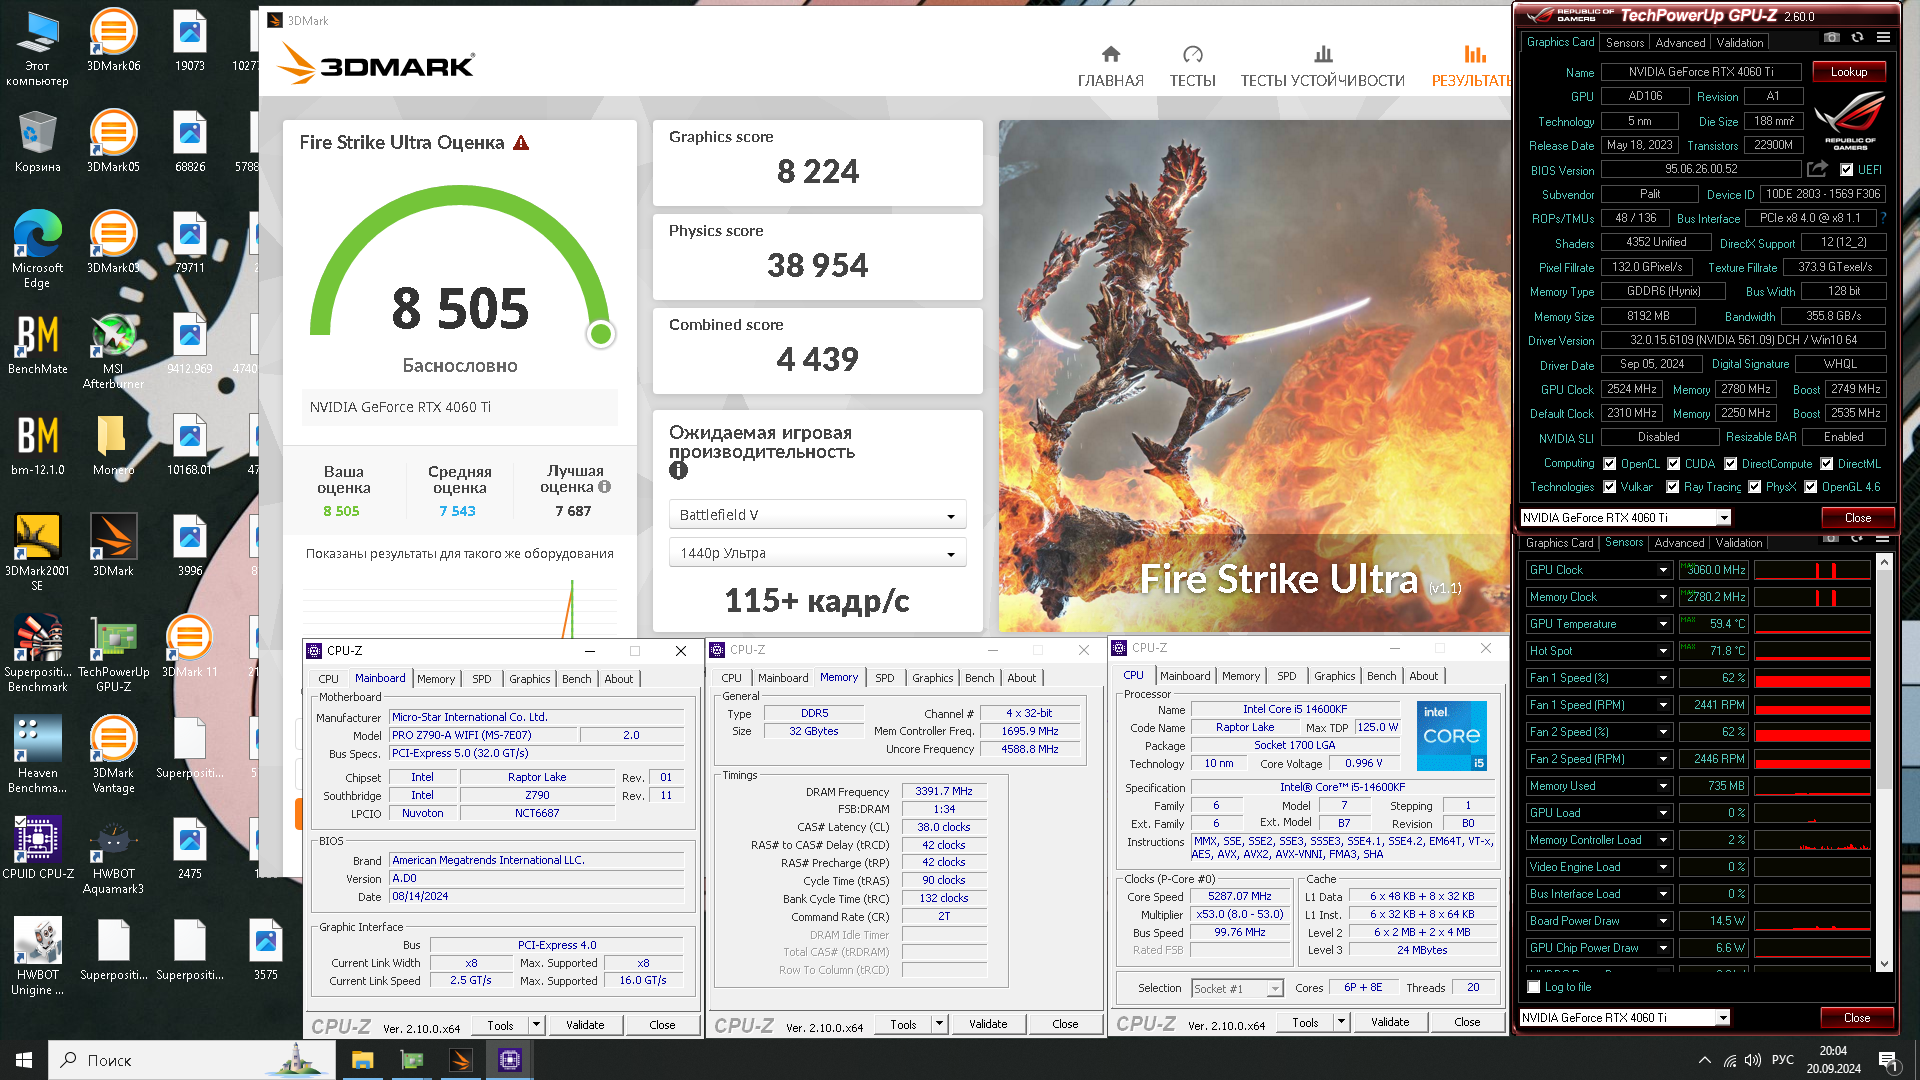Image resolution: width=1920 pixels, height=1080 pixels.
Task: Switch to Bench tab in CPU-Z CPU window
Action: (1381, 676)
